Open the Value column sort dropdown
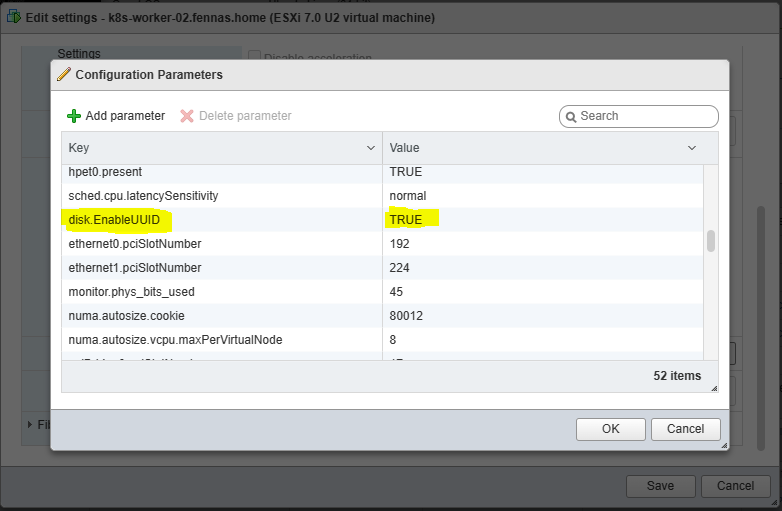 (692, 148)
